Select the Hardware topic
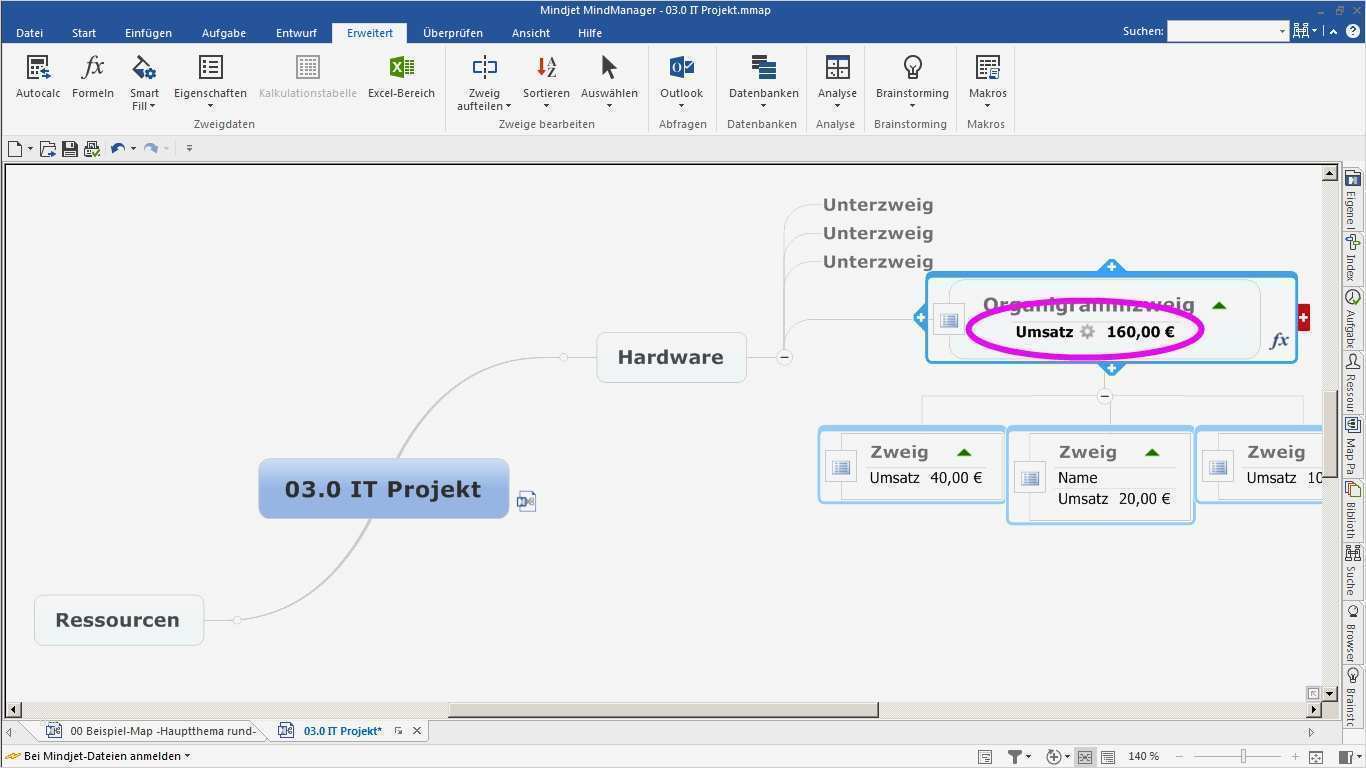1366x768 pixels. point(671,357)
